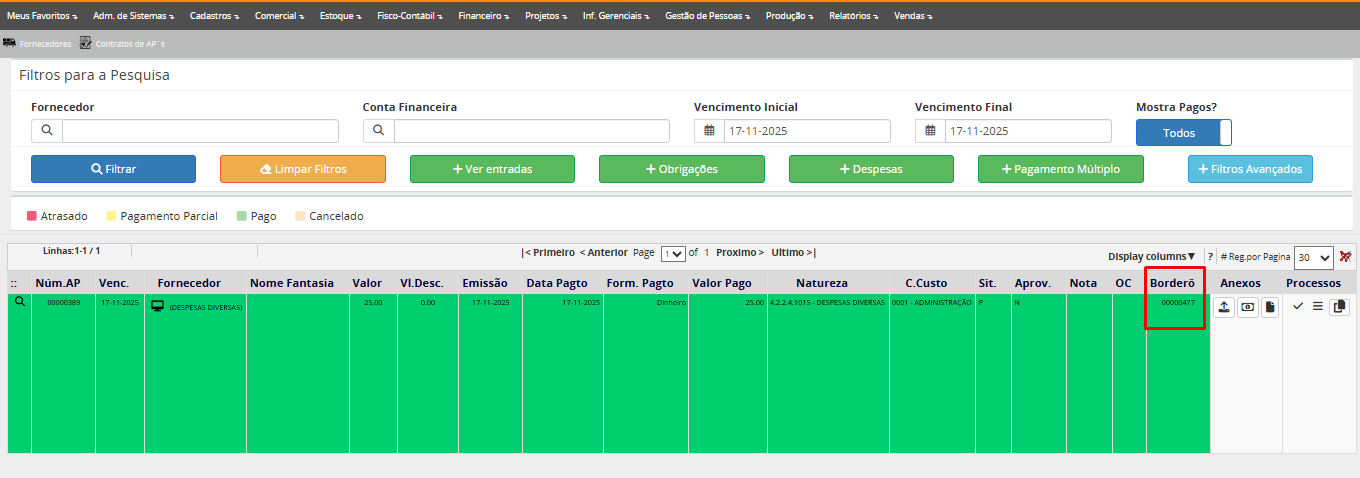Click the blue Filtrar button
1360x478 pixels.
click(113, 169)
